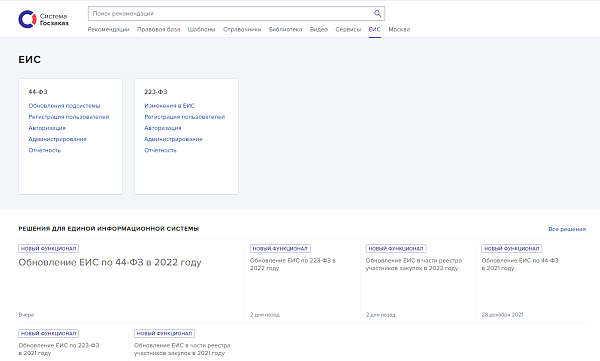The image size is (600, 361).
Task: Open Регистрация пользователей under 44-ФЗ
Action: pos(69,117)
